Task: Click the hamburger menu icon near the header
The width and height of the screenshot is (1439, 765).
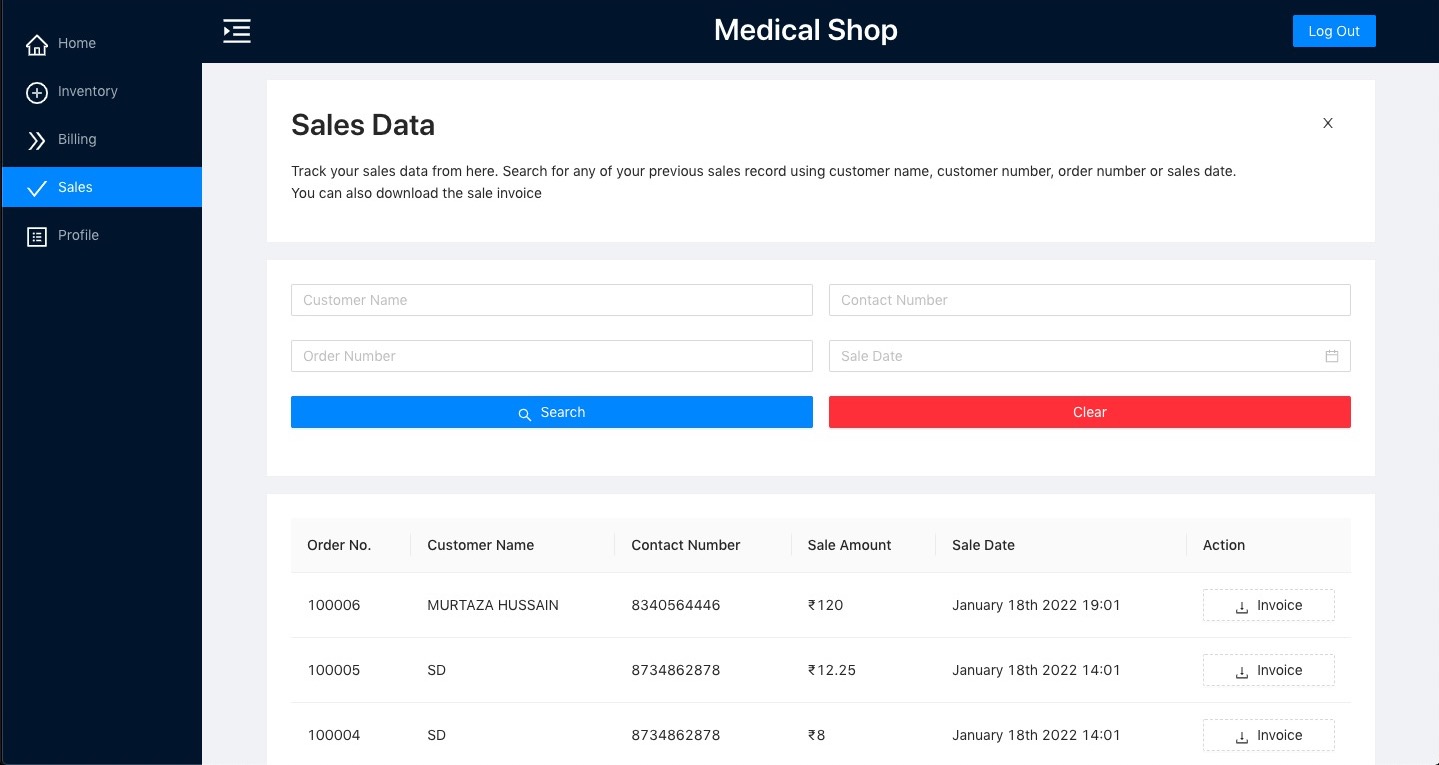Action: pos(236,31)
